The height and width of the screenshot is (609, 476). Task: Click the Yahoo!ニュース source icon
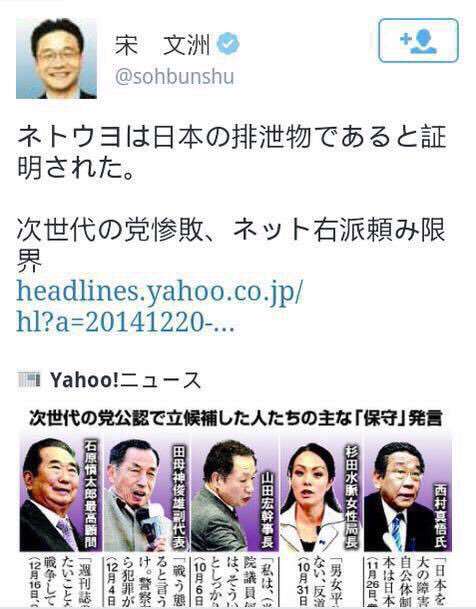(29, 380)
